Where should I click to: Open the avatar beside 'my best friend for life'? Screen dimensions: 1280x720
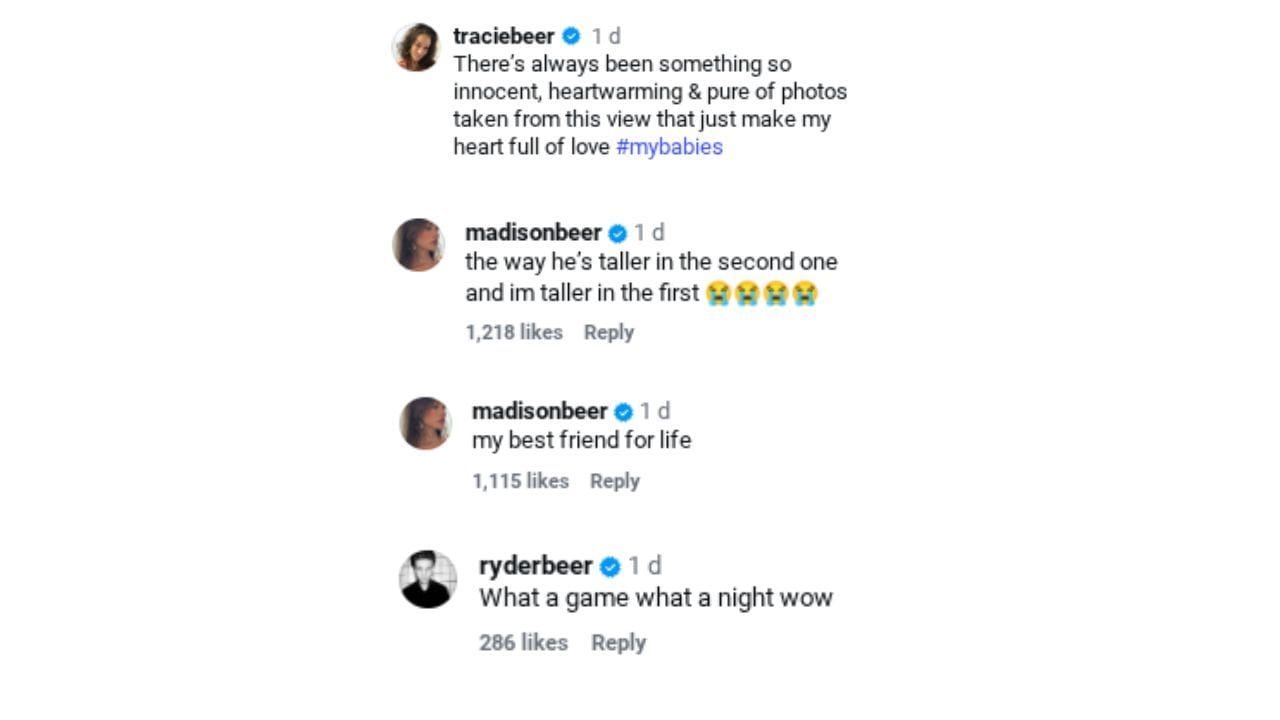click(x=425, y=423)
